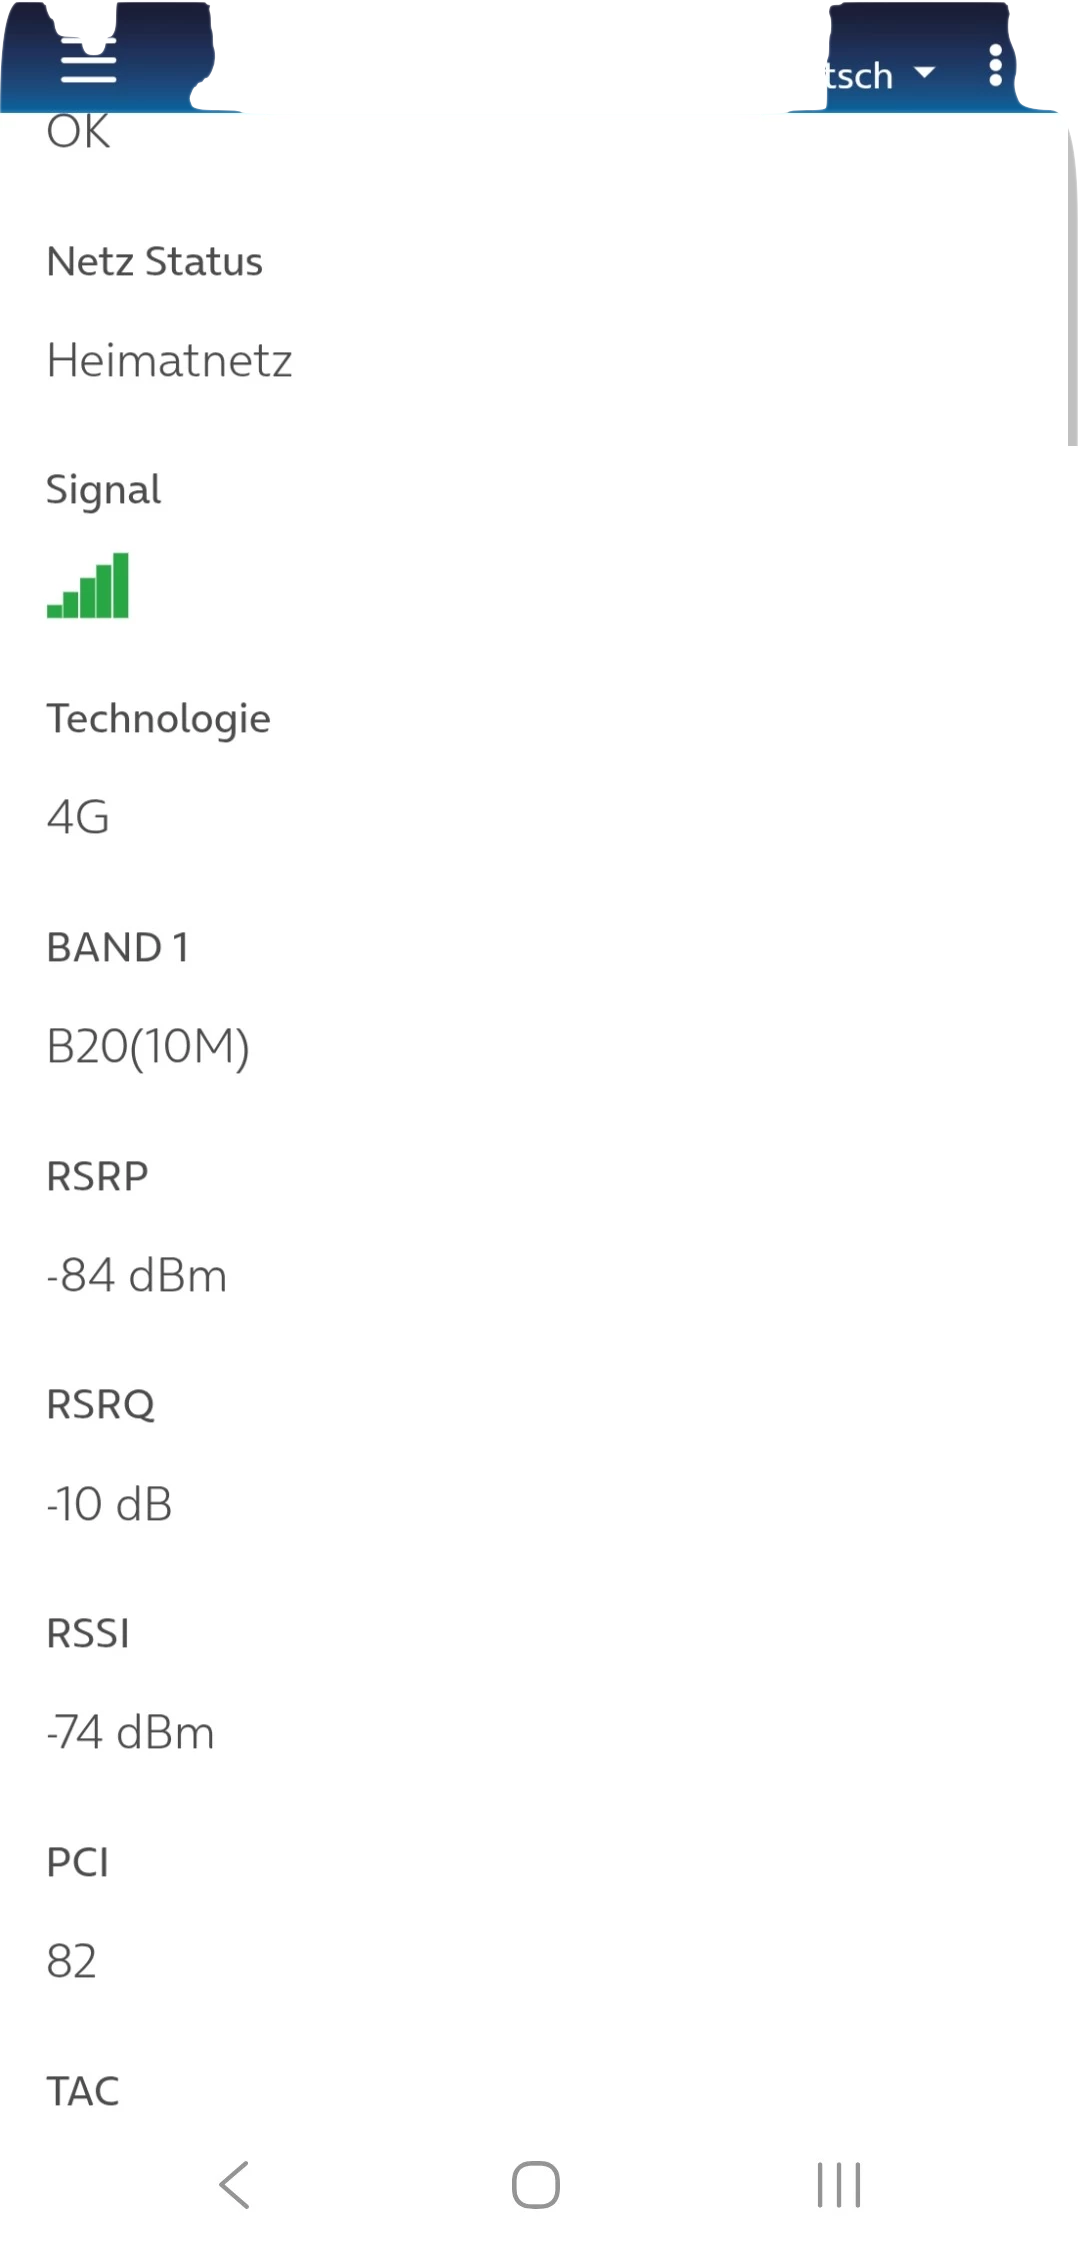Tap the BAND 1 heading
Viewport: 1080px width, 2258px height.
(x=118, y=947)
